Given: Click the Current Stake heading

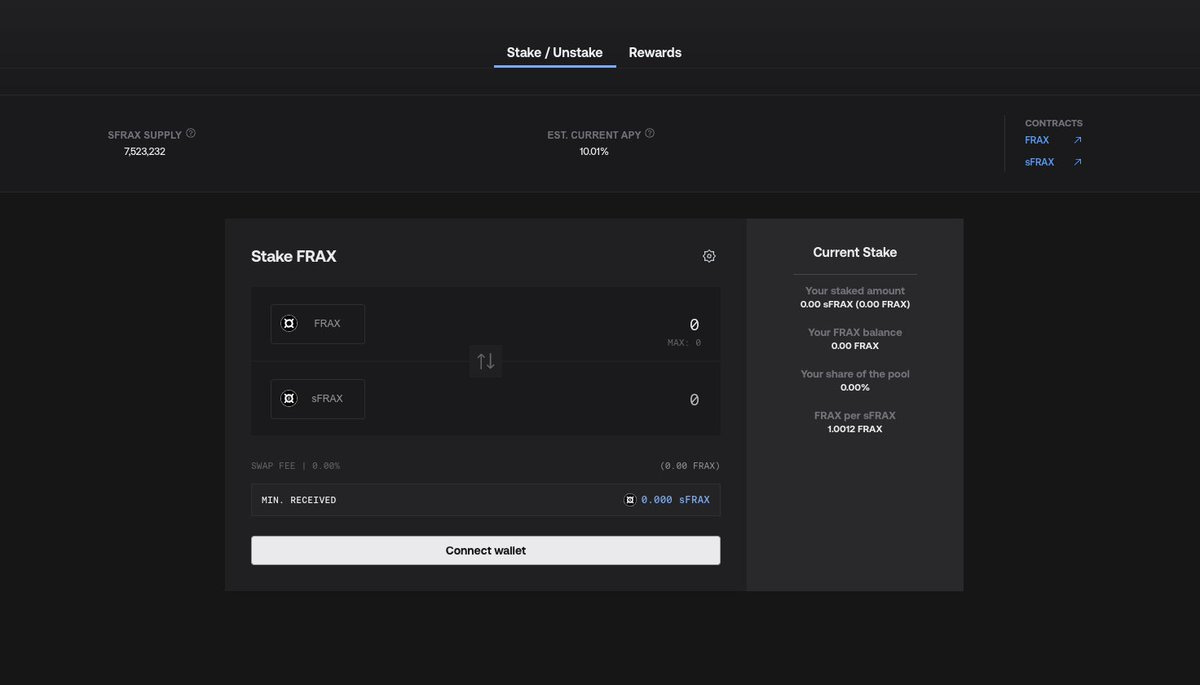Looking at the screenshot, I should click(855, 252).
